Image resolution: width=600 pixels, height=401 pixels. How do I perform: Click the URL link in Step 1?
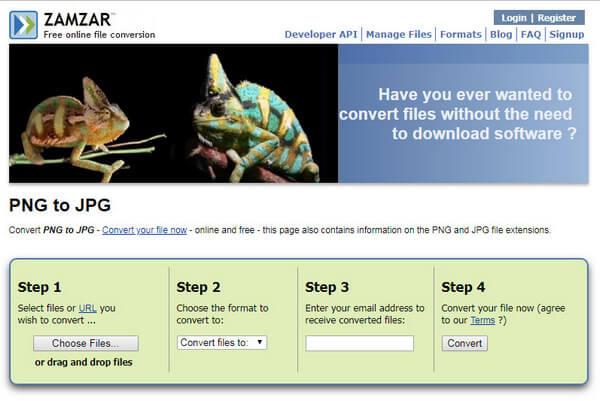(87, 308)
